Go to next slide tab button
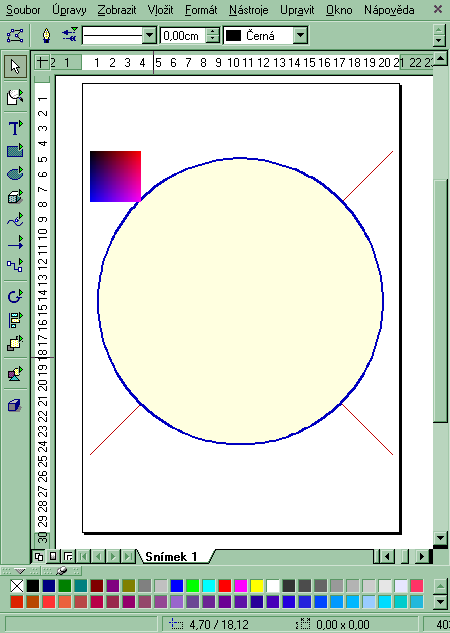450x633 pixels. tap(113, 557)
